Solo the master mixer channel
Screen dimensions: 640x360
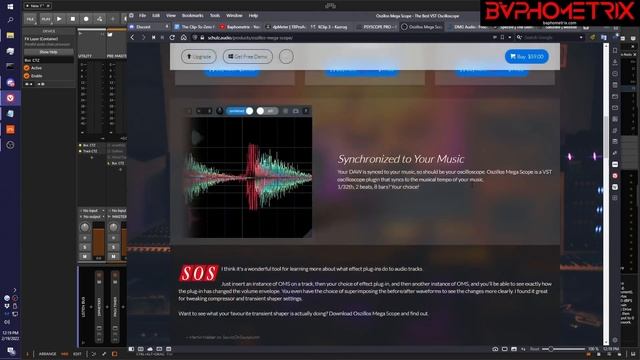113,247
